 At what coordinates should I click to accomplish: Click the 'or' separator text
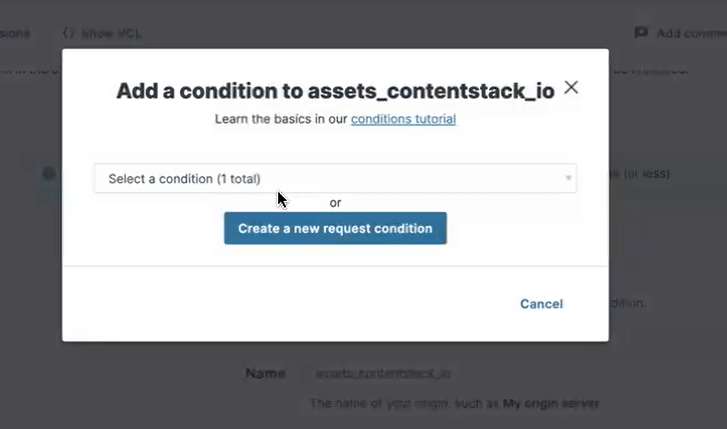pyautogui.click(x=335, y=203)
